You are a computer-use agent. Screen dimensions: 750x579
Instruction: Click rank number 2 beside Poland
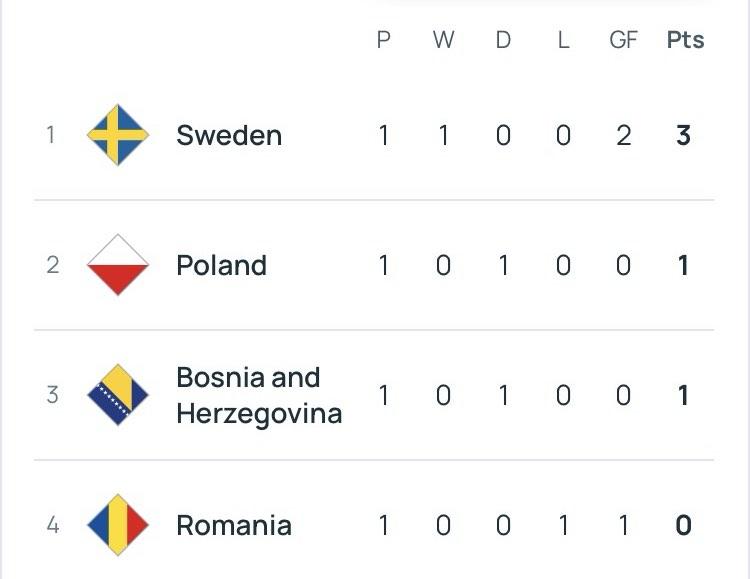pos(53,265)
